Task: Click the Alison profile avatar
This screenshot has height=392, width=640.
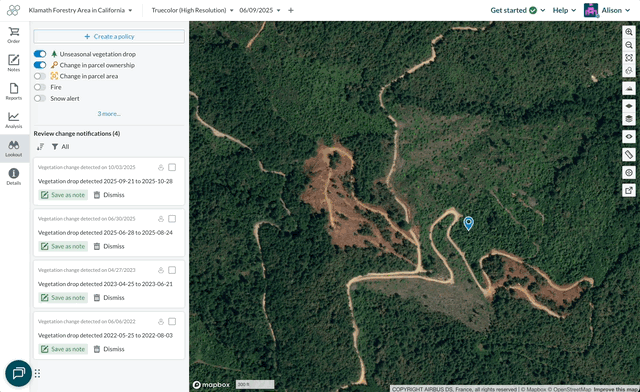Action: 591,10
